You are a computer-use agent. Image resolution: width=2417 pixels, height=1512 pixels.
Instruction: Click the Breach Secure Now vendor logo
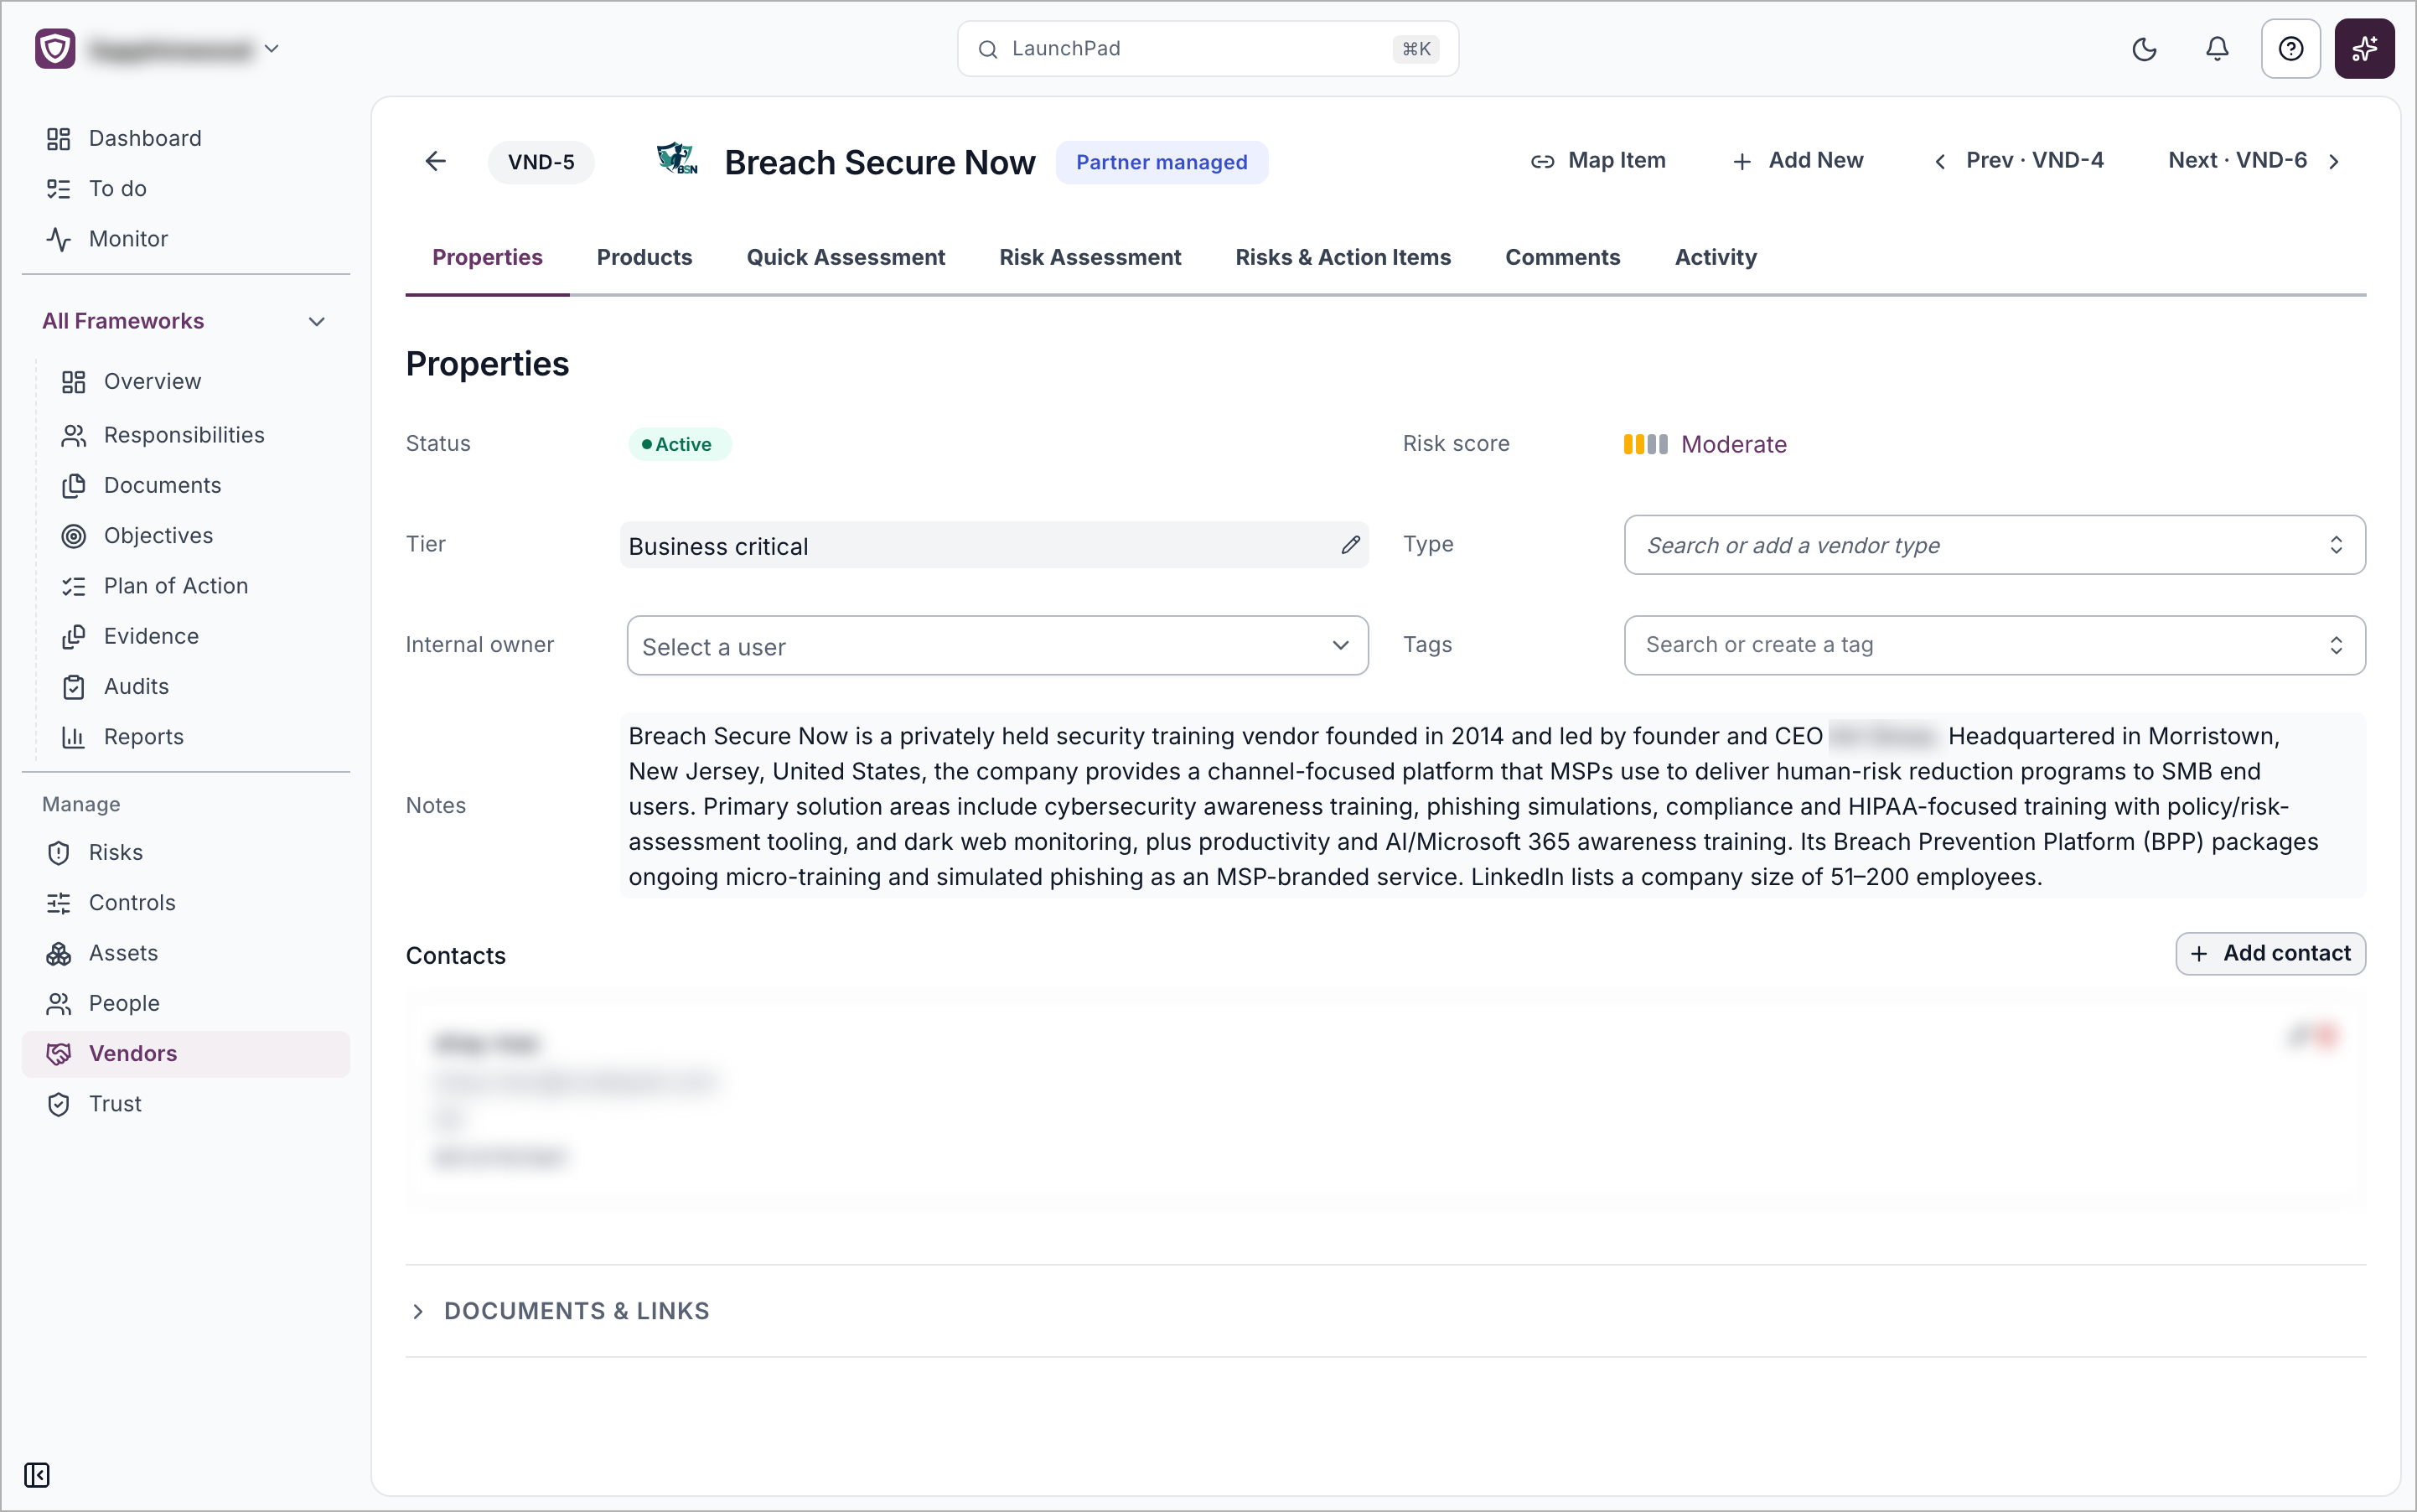click(x=677, y=160)
